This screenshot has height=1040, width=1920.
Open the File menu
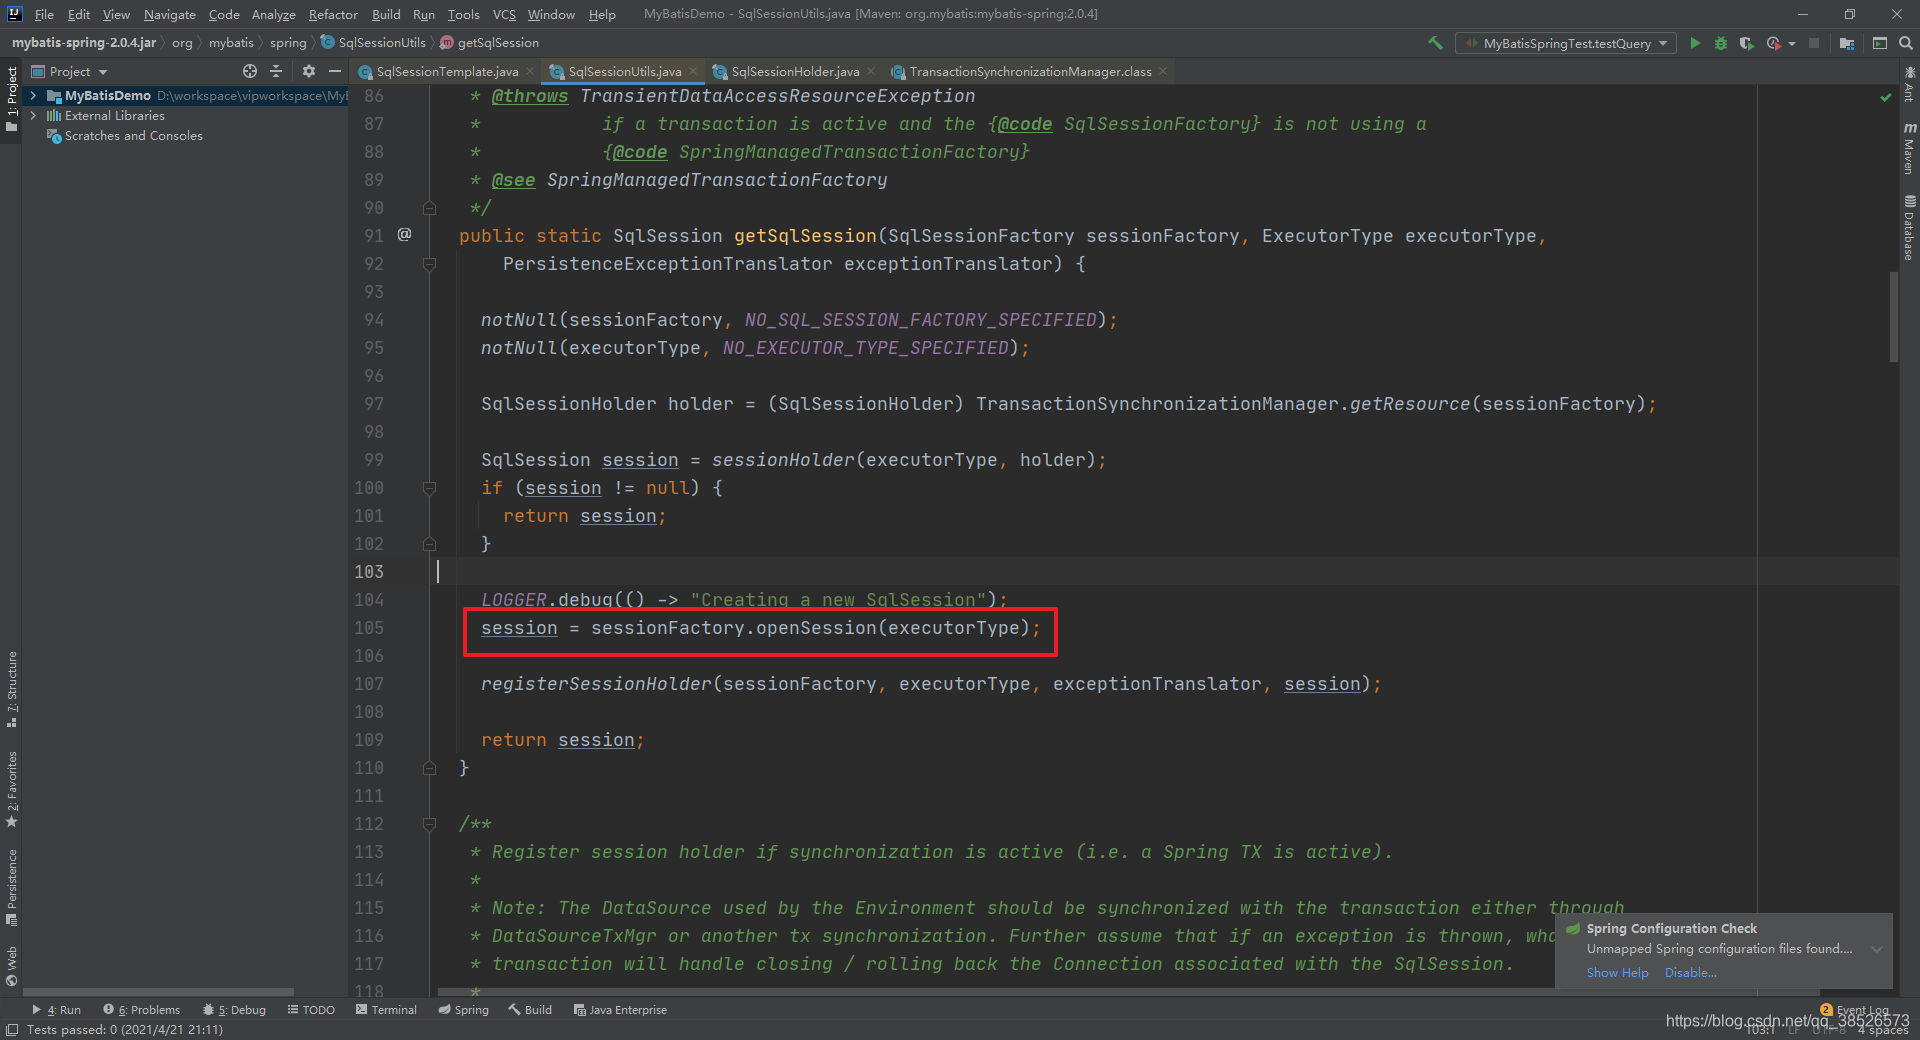click(x=44, y=14)
